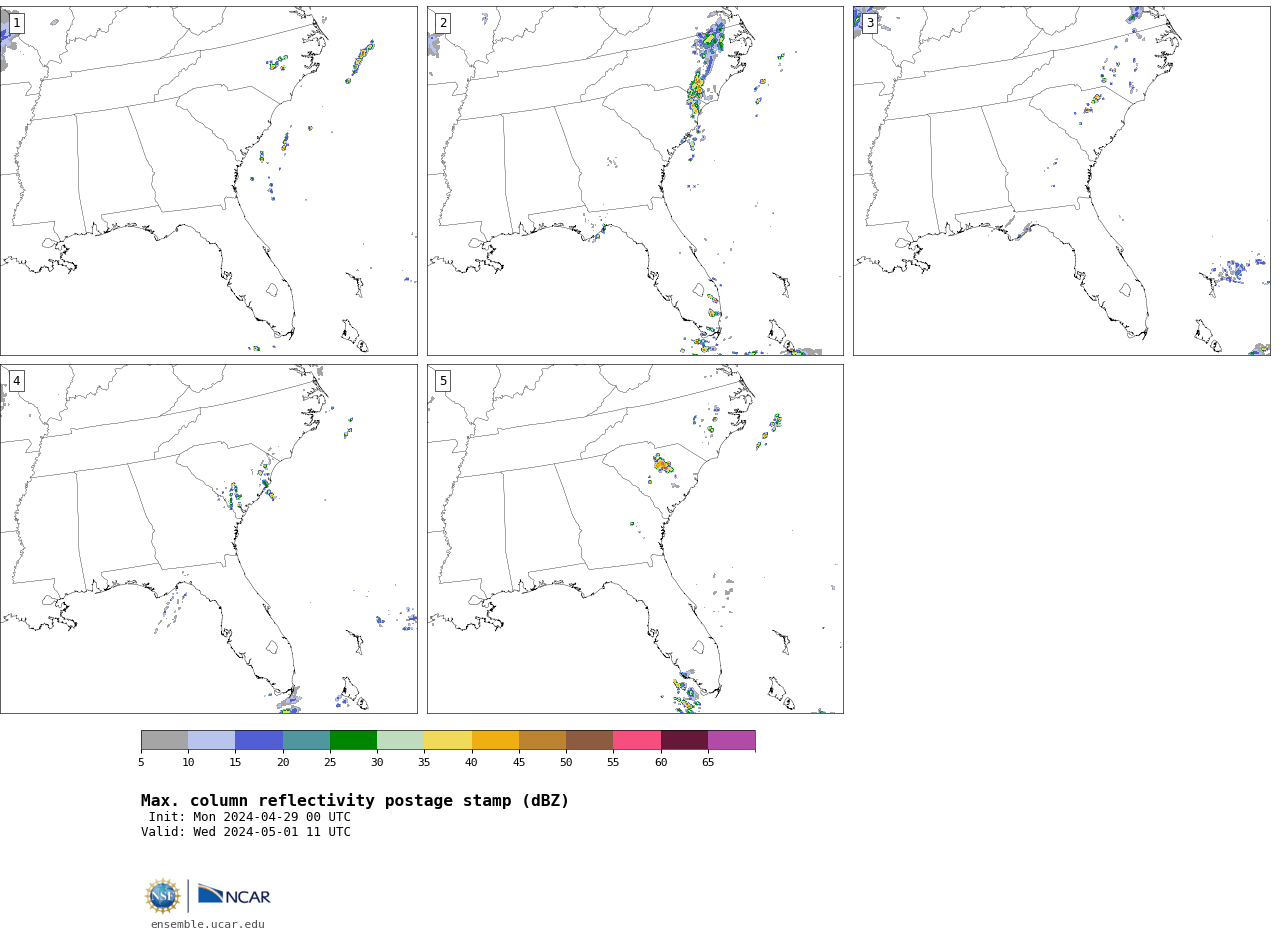The height and width of the screenshot is (936, 1280).
Task: Click the gray 5-10 dBZ color swatch
Action: (164, 740)
